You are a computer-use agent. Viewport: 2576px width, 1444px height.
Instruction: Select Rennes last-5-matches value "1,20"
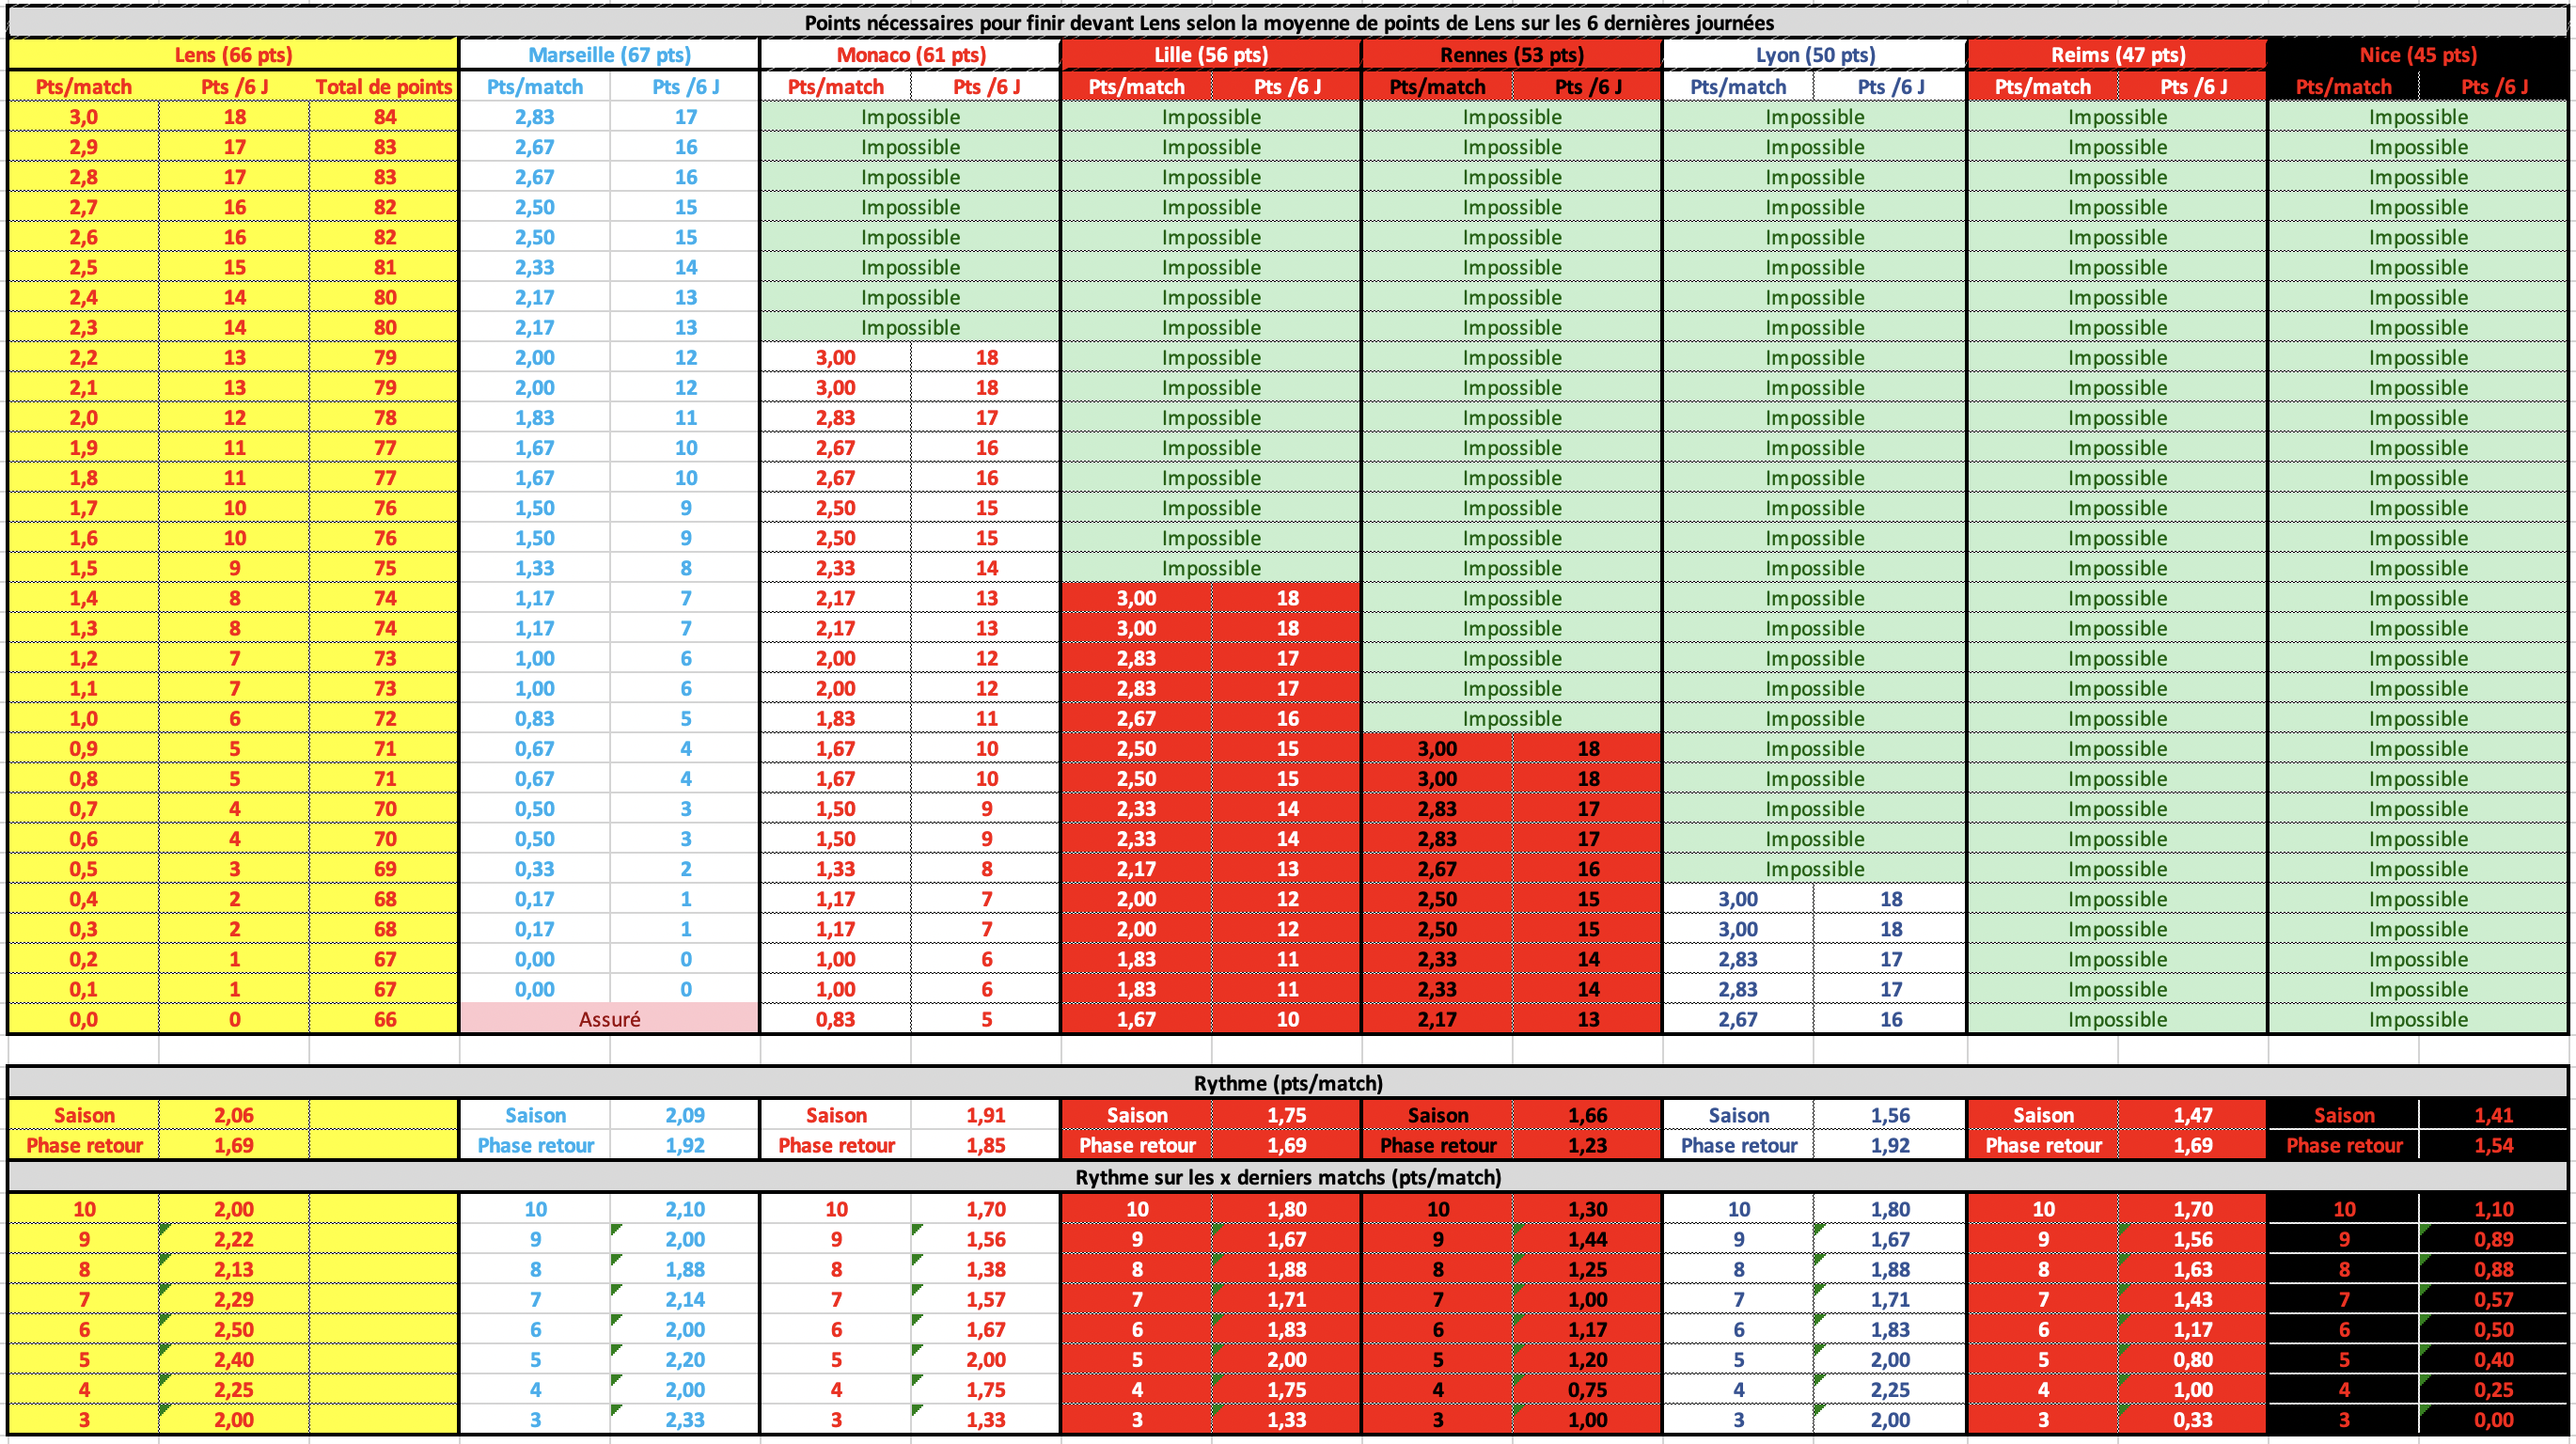point(1588,1359)
